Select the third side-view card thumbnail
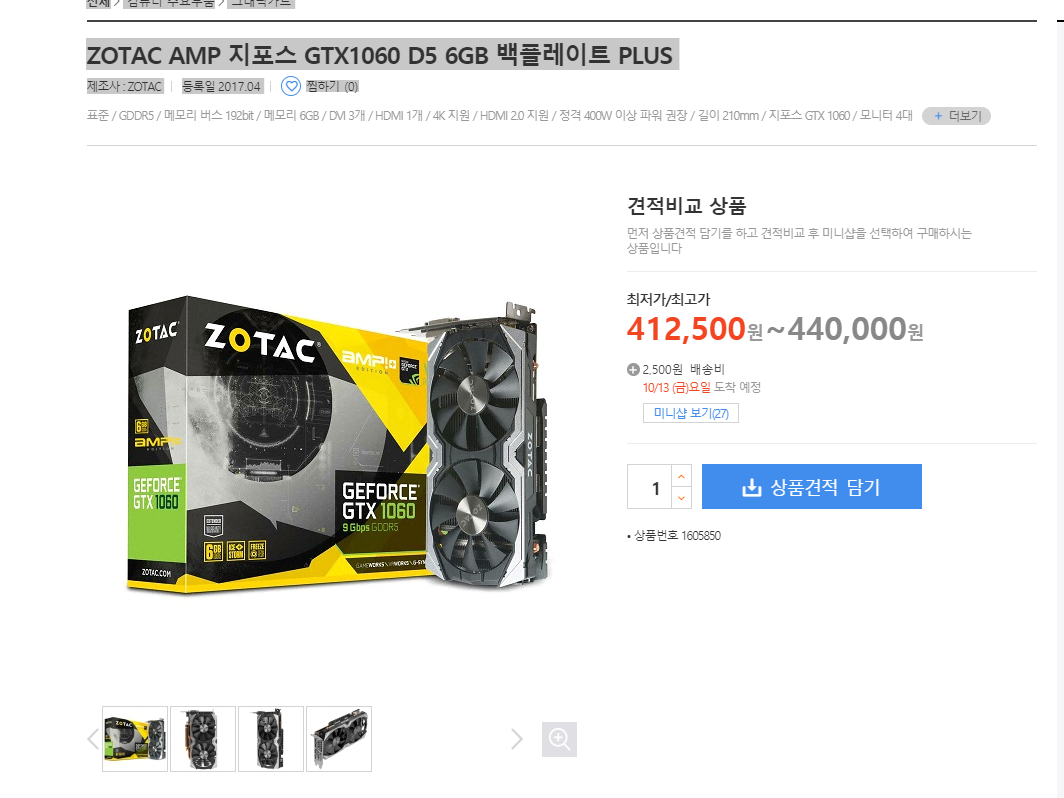 (271, 739)
